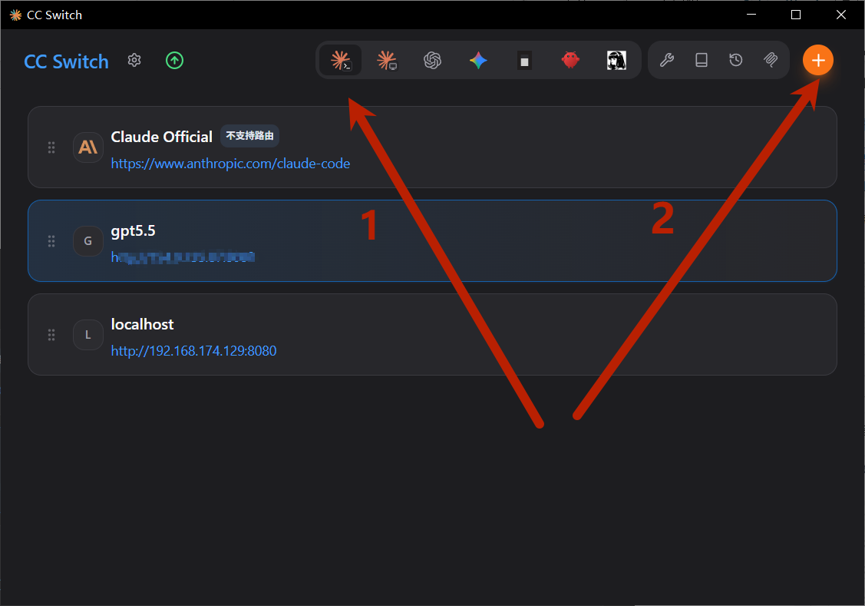Minimize the CC Switch window
Viewport: 865px width, 606px height.
click(x=751, y=14)
